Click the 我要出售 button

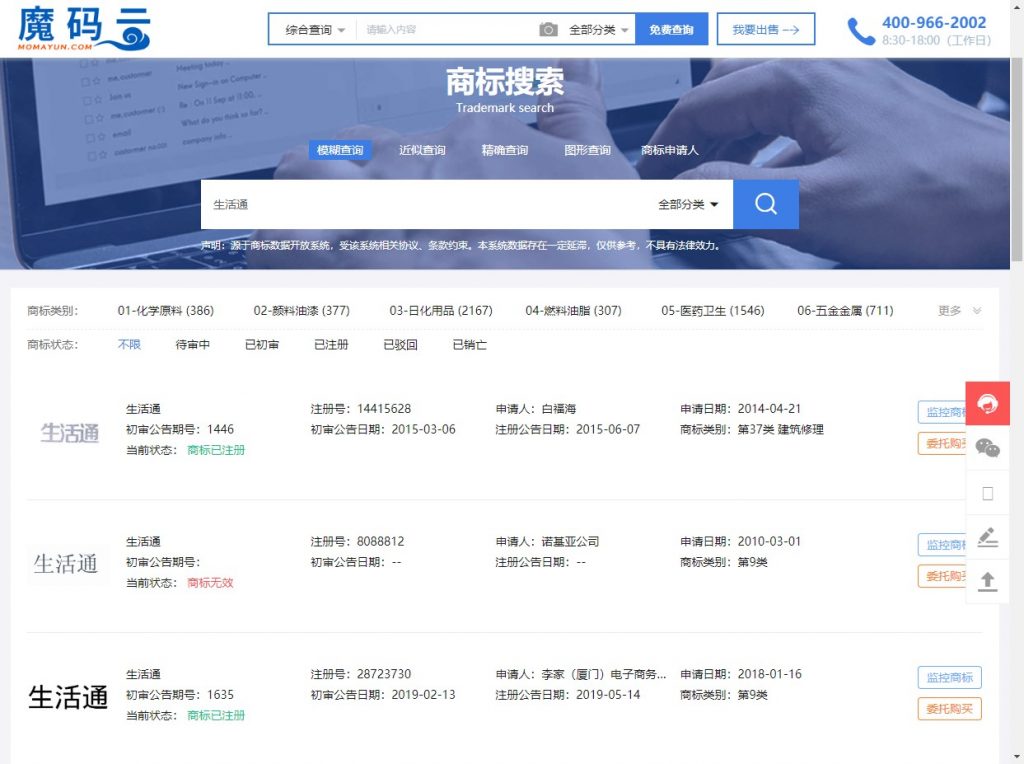765,29
